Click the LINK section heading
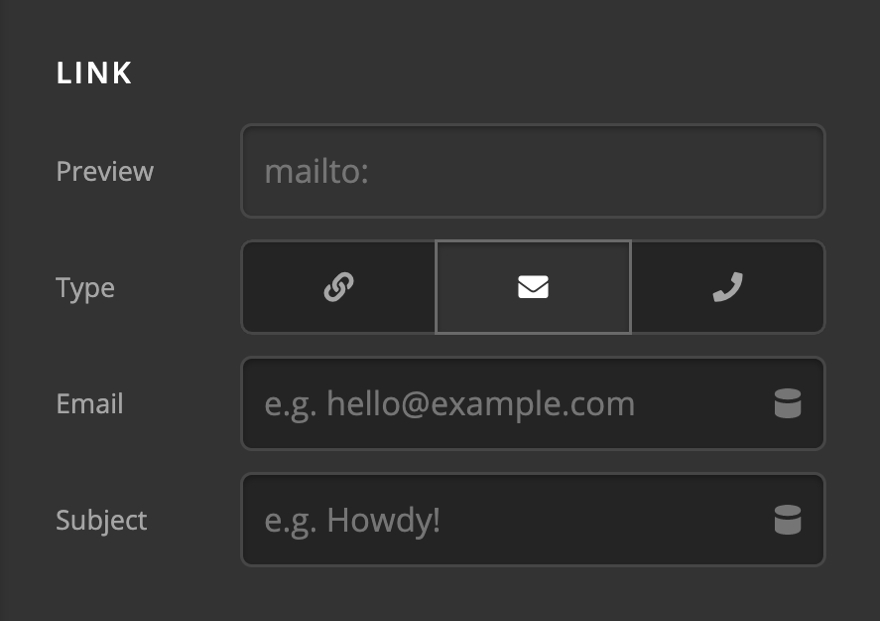This screenshot has height=621, width=880. (x=94, y=73)
